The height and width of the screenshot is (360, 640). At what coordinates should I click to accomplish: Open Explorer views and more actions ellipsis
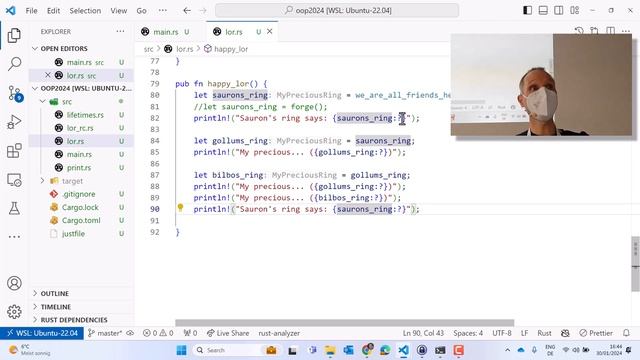click(x=120, y=31)
